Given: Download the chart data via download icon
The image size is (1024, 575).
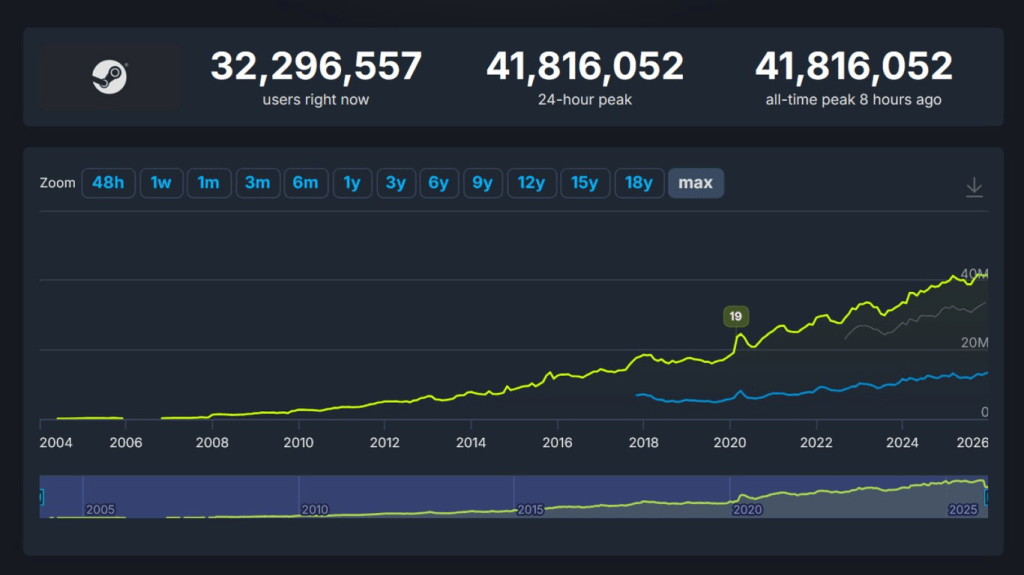Looking at the screenshot, I should coord(974,187).
